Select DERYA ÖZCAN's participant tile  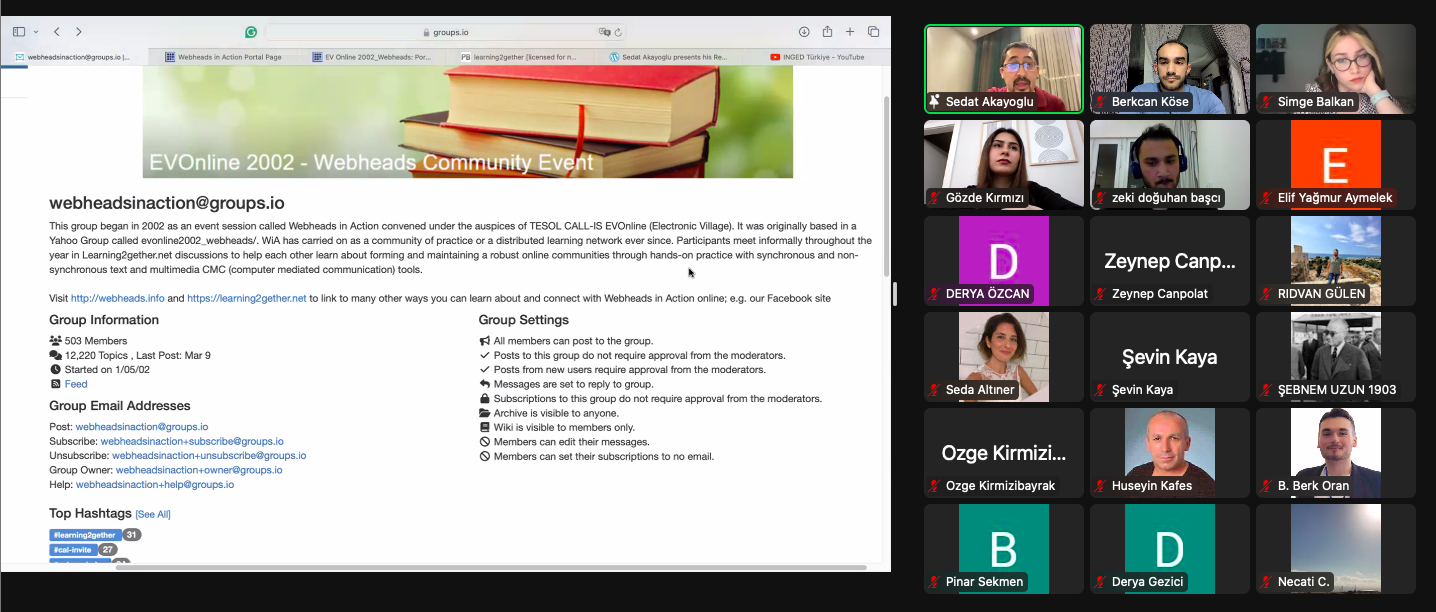(x=1004, y=261)
